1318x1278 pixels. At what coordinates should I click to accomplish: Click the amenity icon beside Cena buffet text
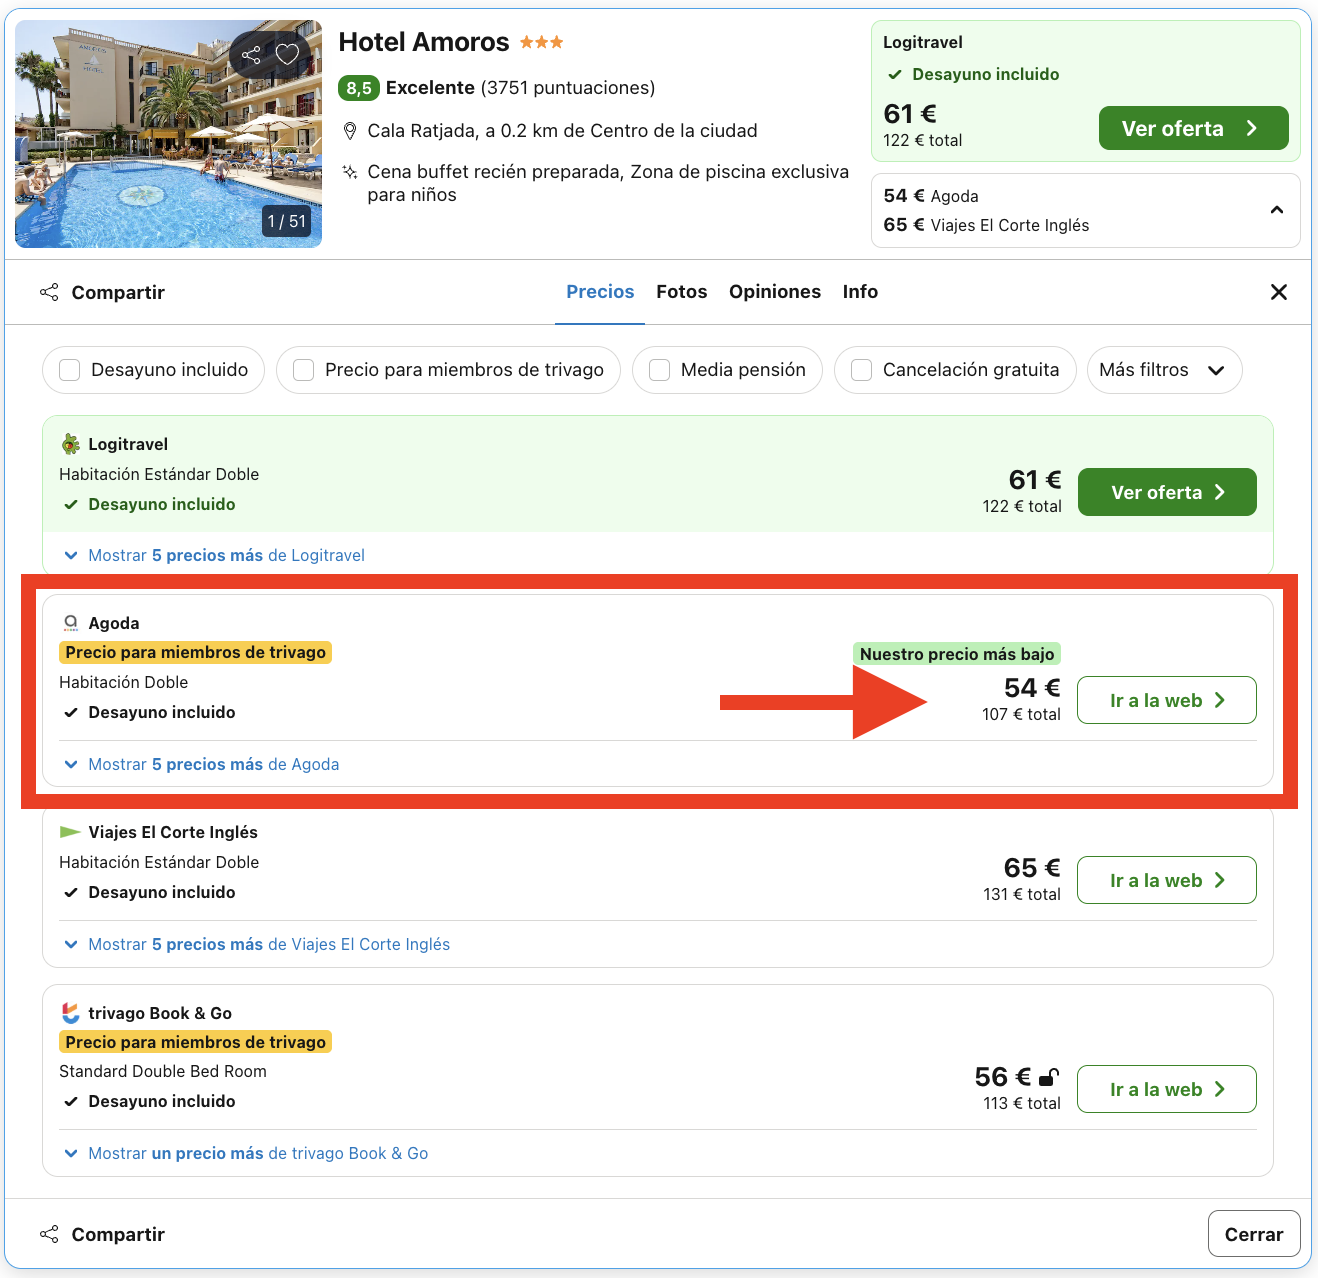(x=349, y=172)
